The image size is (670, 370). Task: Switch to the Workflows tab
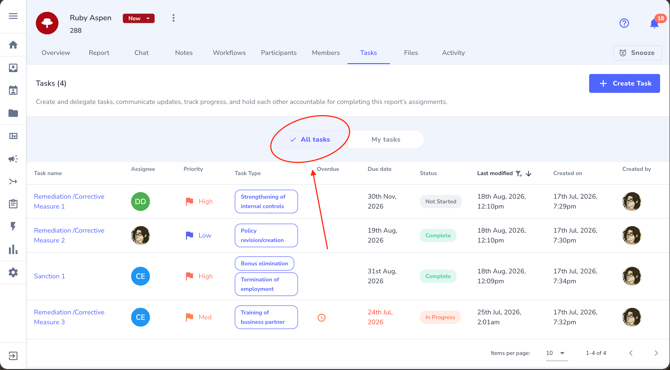pos(229,53)
